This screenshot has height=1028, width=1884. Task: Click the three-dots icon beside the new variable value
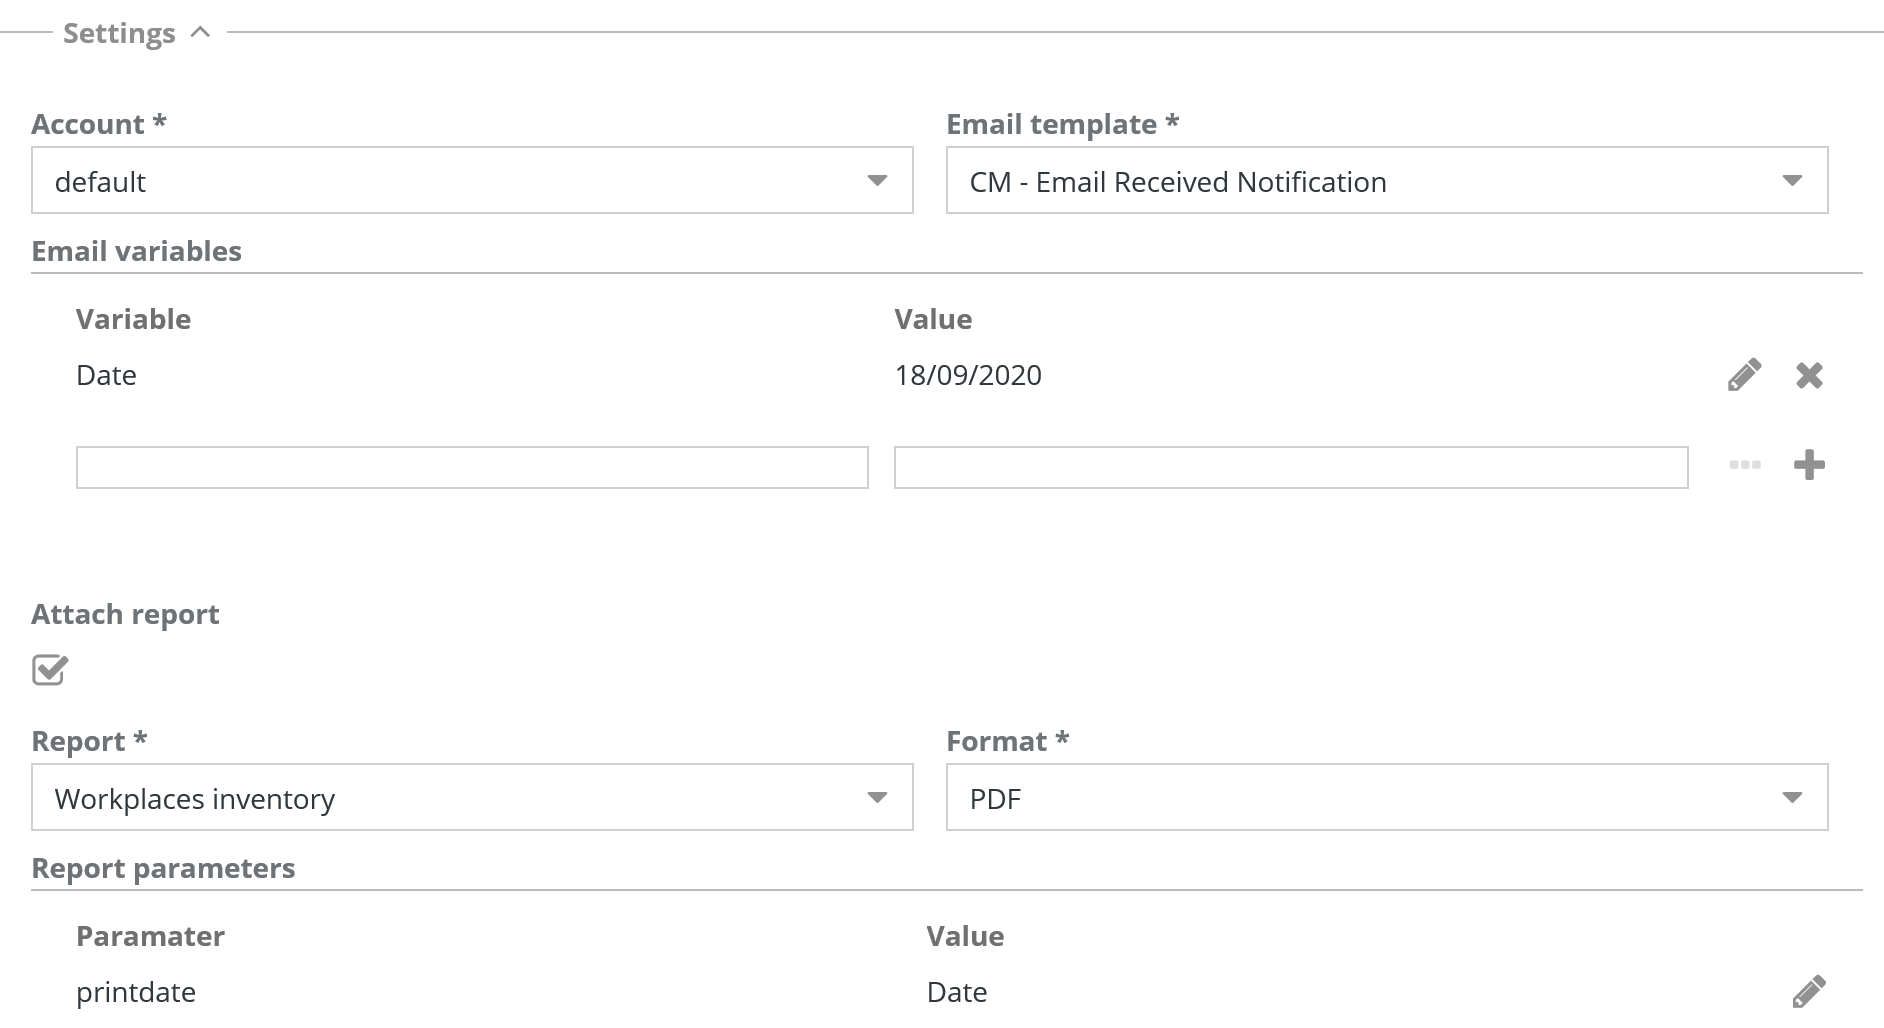[x=1745, y=465]
